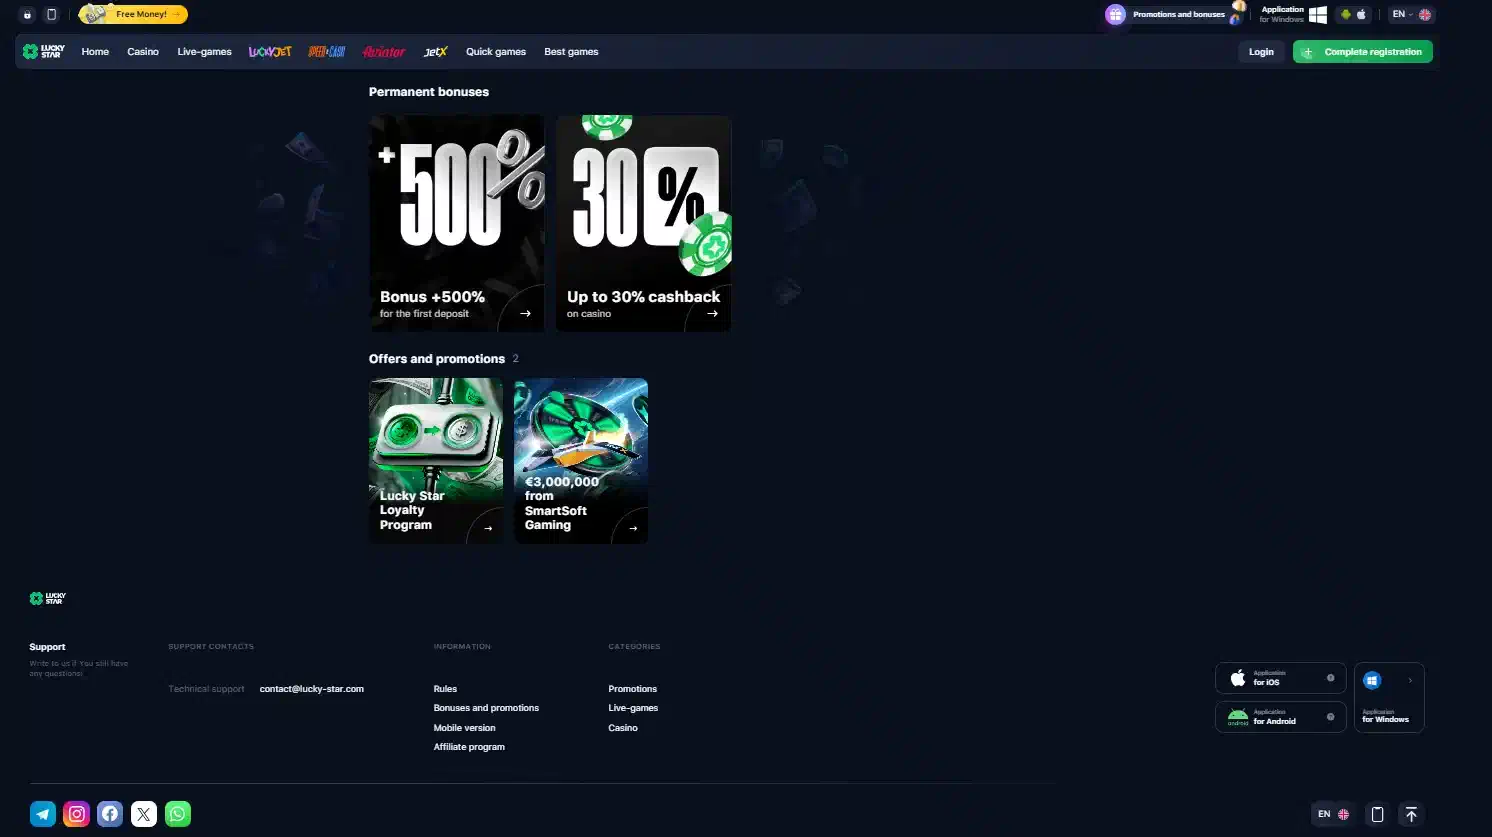1492x837 pixels.
Task: Open the Live-games section
Action: click(204, 52)
